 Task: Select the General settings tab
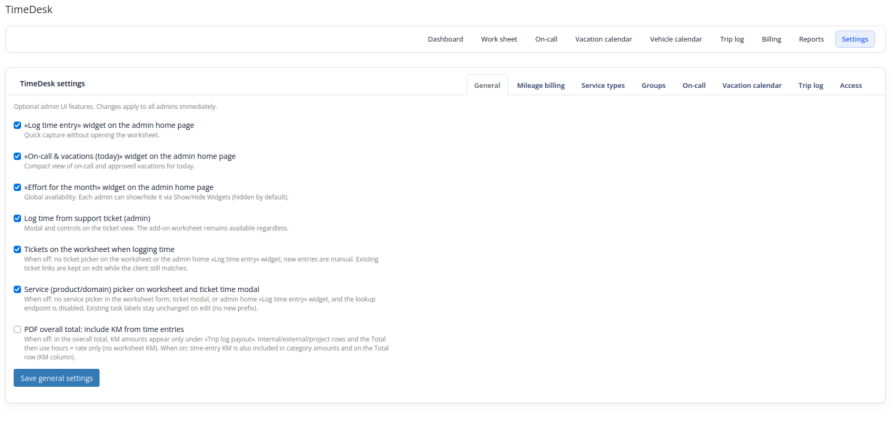[x=487, y=85]
